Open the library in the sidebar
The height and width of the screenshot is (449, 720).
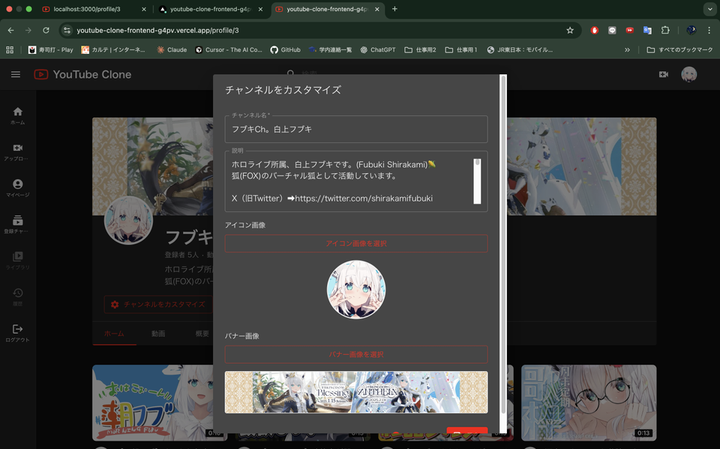pos(17,260)
